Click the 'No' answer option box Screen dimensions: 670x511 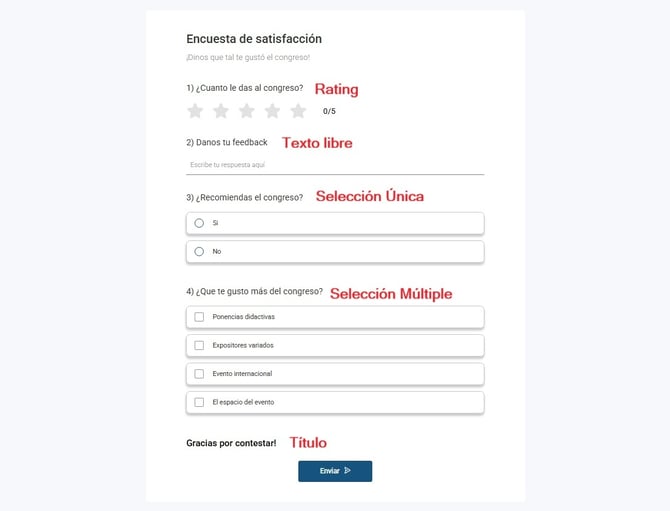tap(335, 252)
